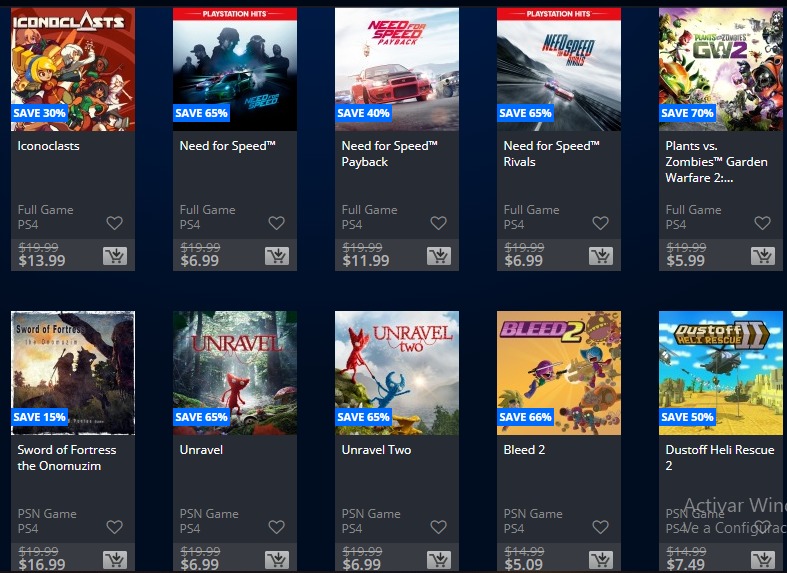Toggle wishlist heart for Need for Speed Rivals
This screenshot has height=573, width=787.
tap(600, 223)
